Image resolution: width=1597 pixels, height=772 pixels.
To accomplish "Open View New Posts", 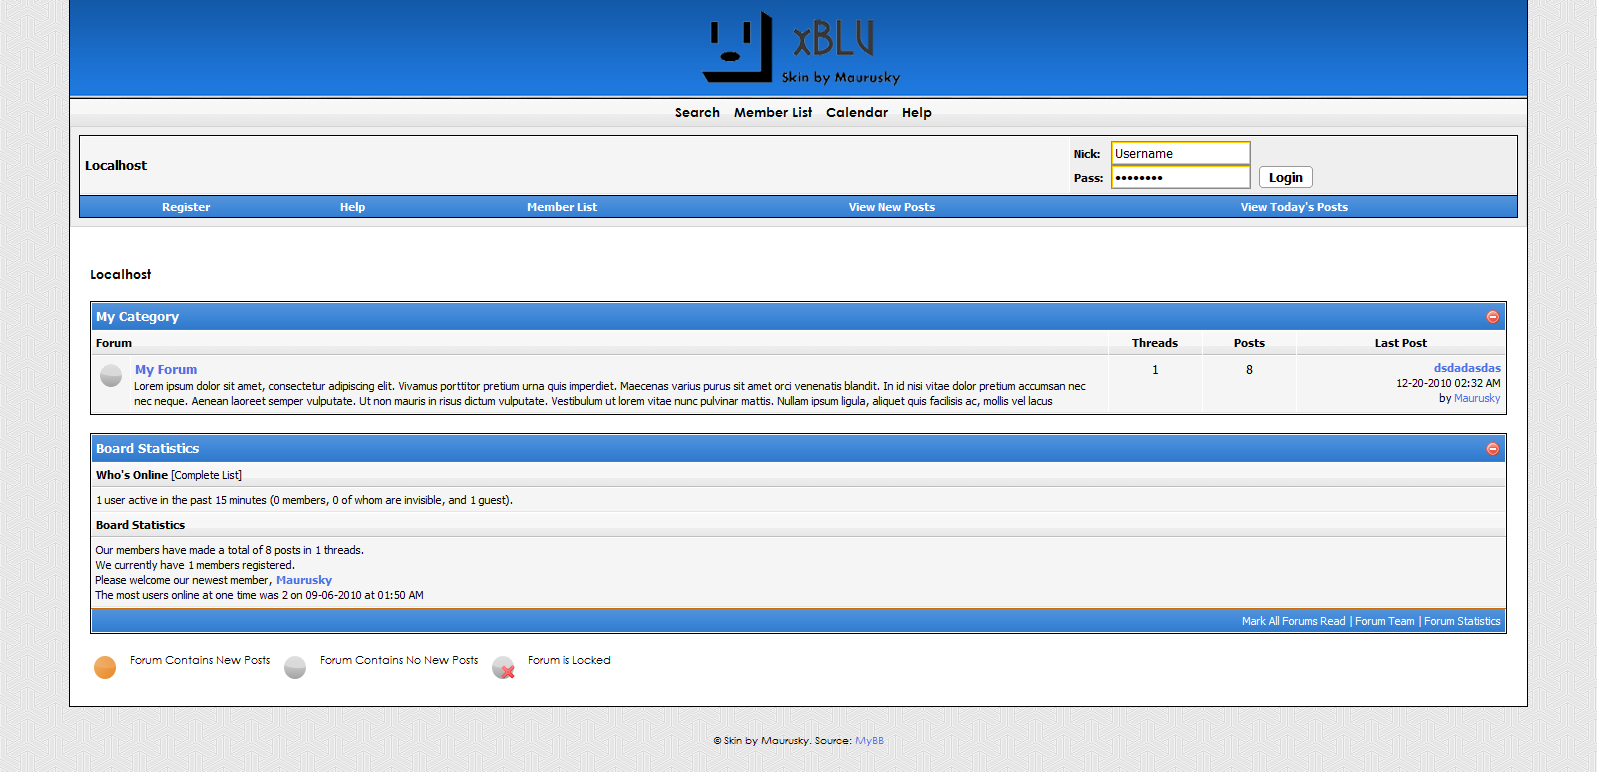I will pyautogui.click(x=892, y=207).
